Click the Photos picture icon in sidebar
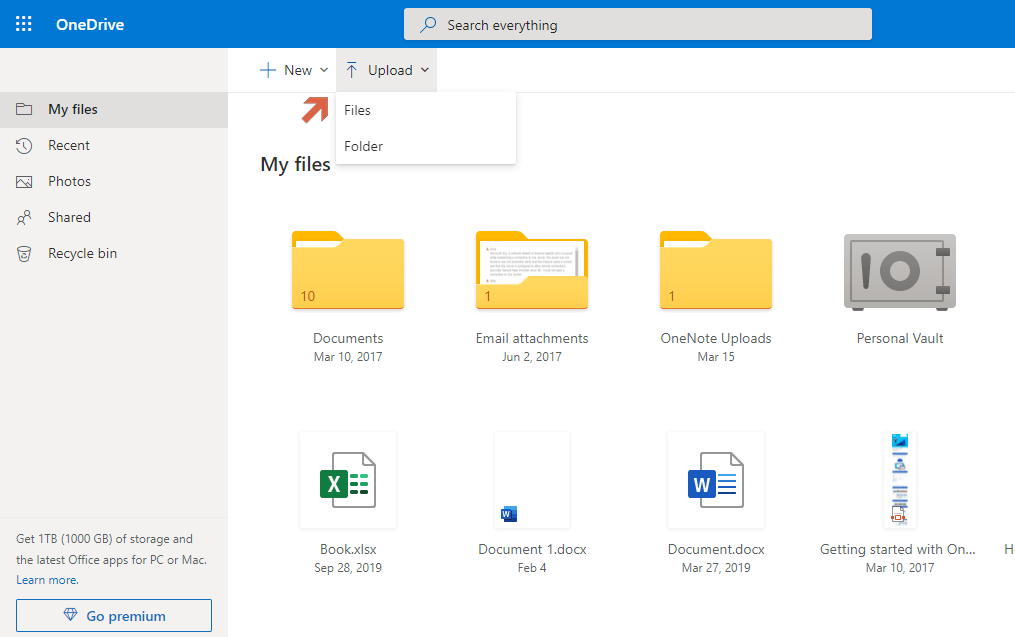The width and height of the screenshot is (1015, 637). pos(24,182)
